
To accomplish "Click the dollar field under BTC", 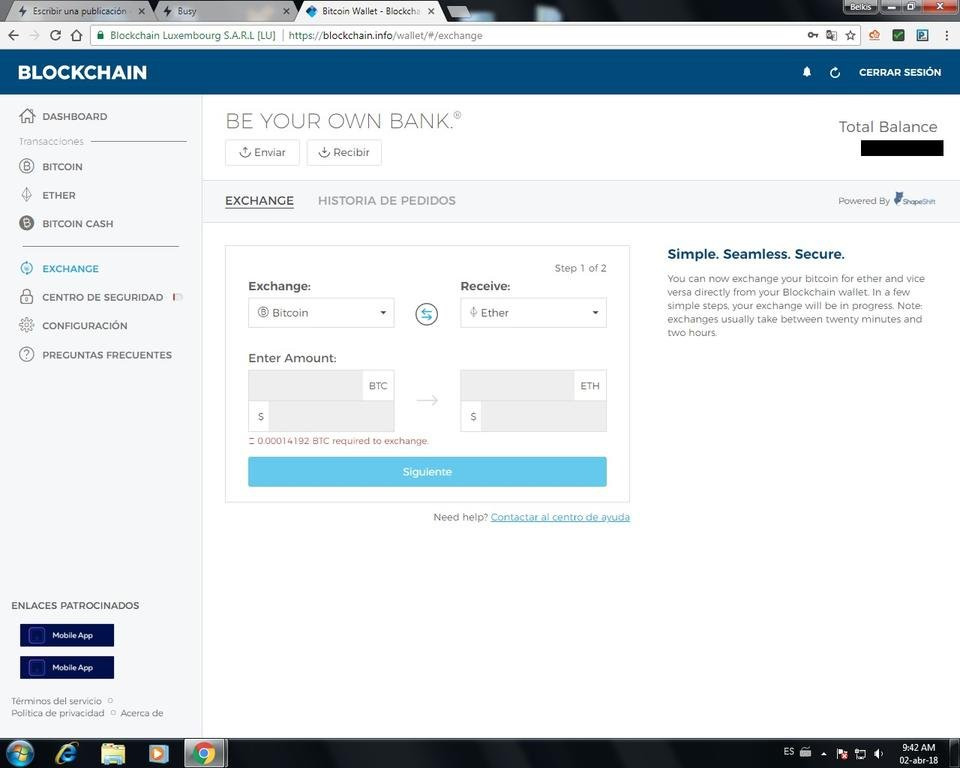I will point(331,416).
